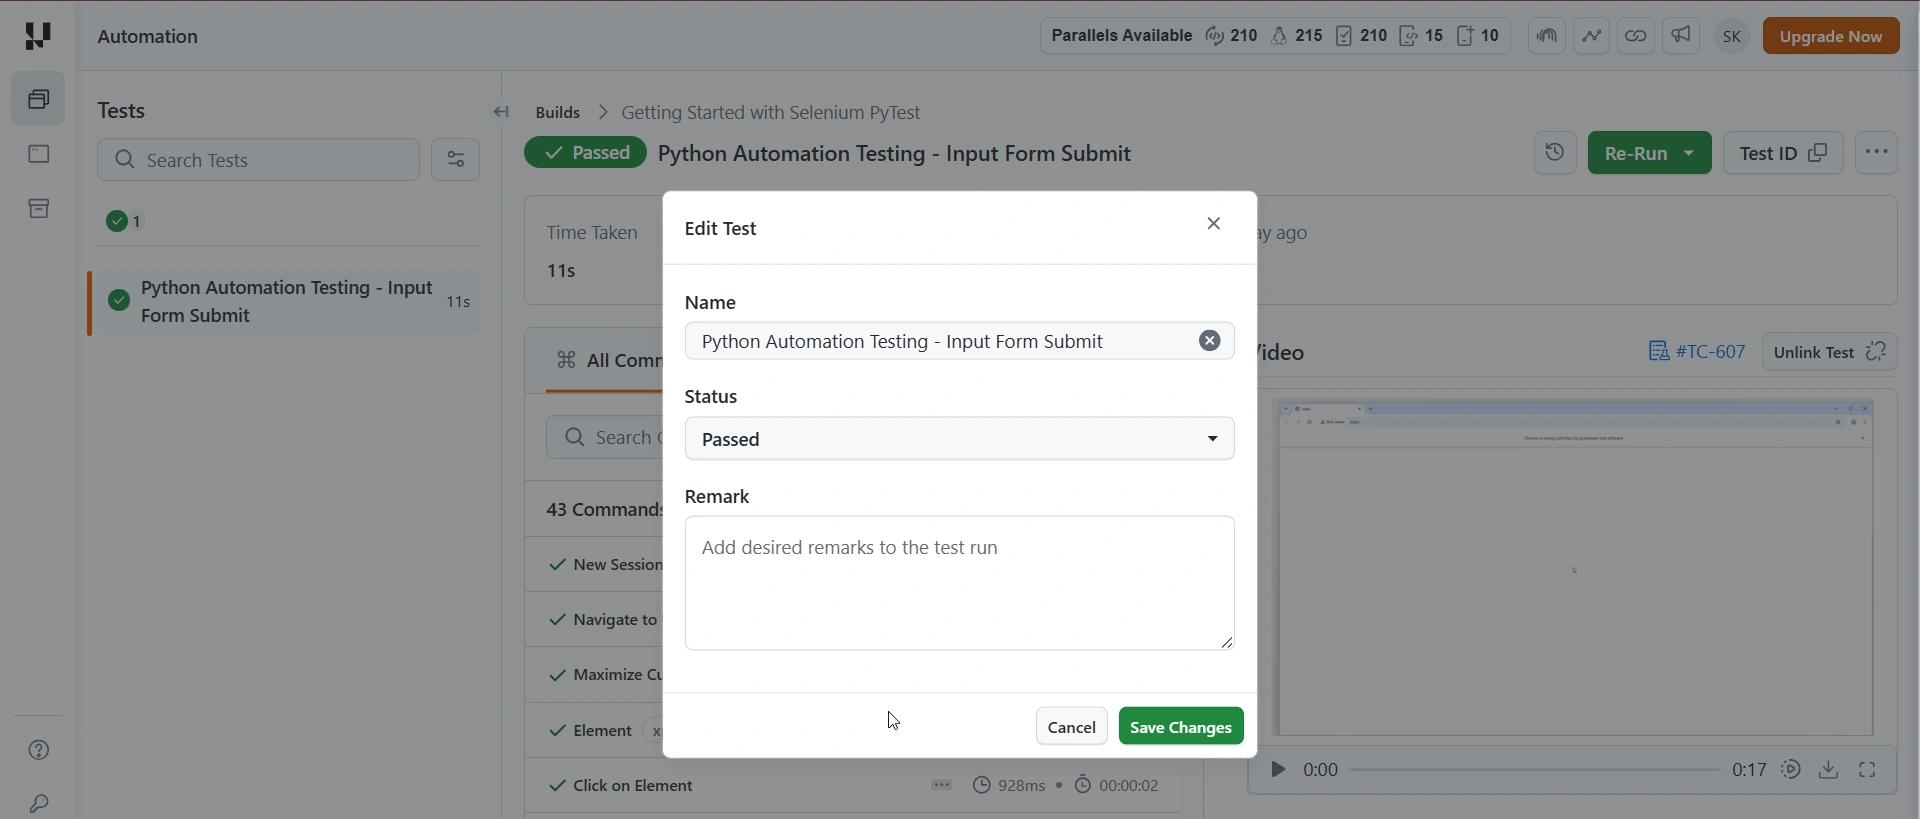Change video playback speed setting

(1791, 769)
